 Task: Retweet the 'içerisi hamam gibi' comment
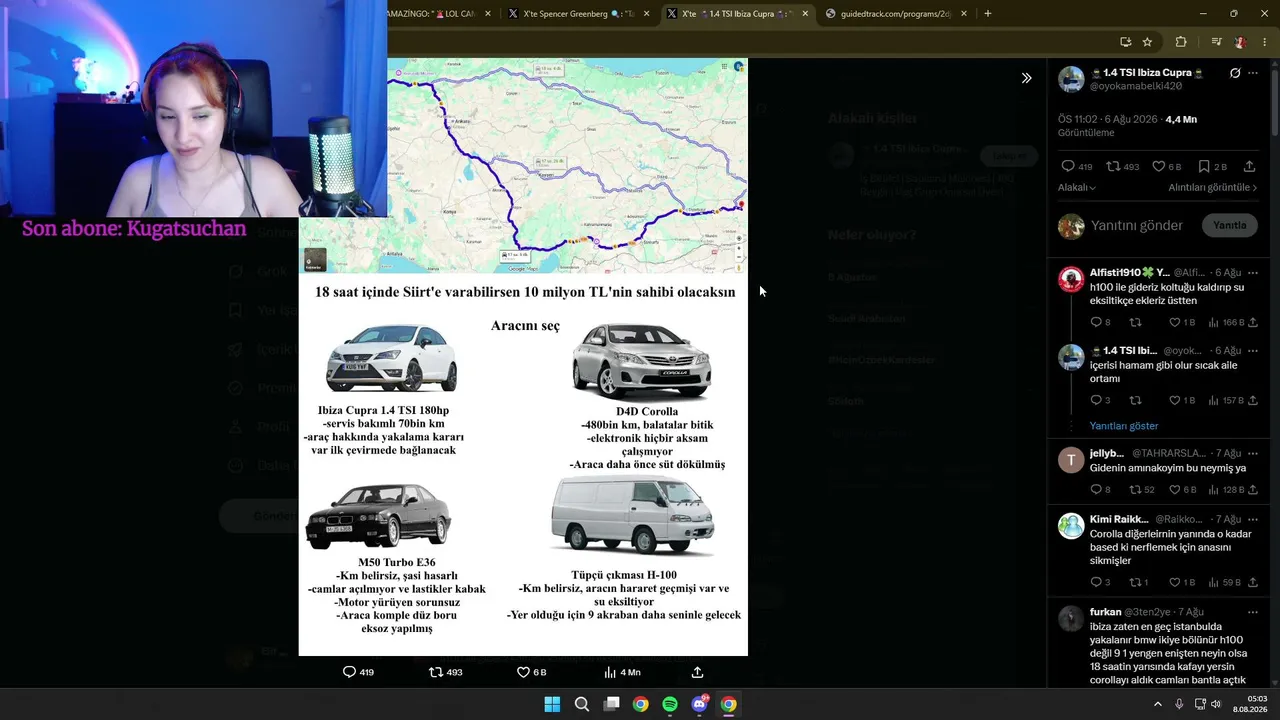(1135, 400)
